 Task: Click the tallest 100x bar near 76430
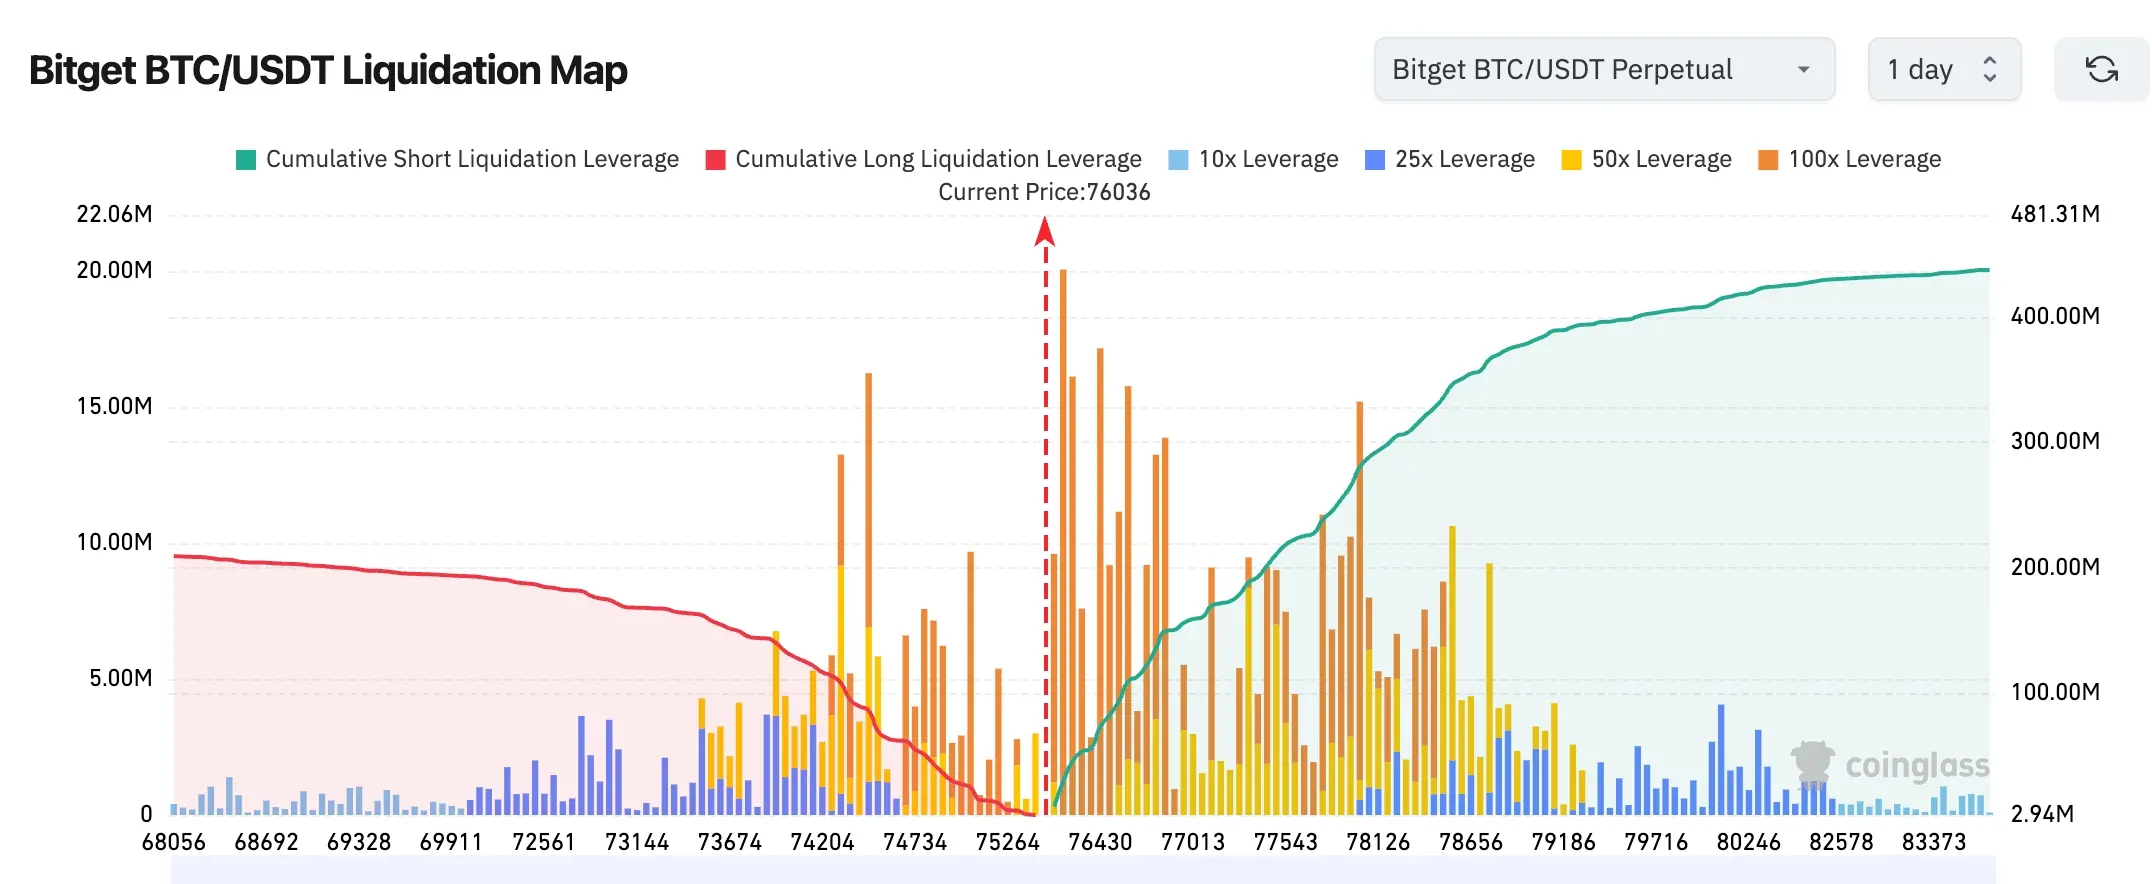tap(1063, 541)
